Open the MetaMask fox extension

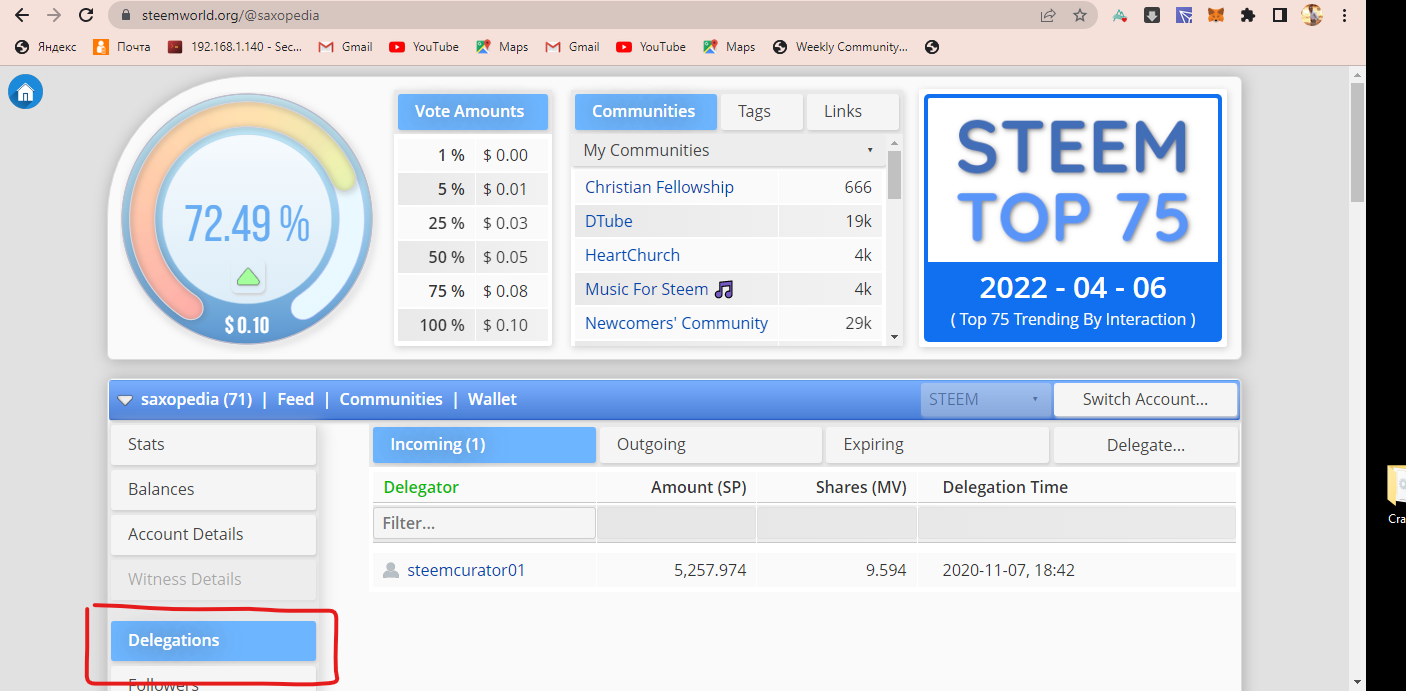(1215, 16)
